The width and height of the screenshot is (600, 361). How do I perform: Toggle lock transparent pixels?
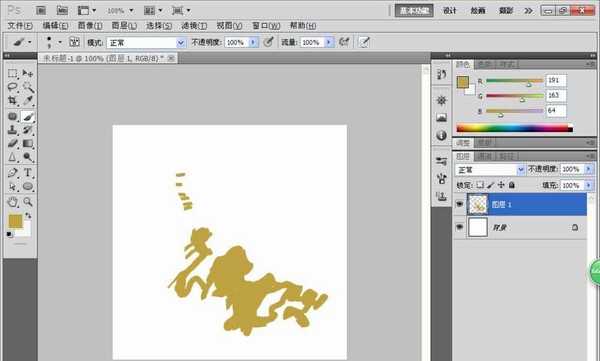coord(480,185)
